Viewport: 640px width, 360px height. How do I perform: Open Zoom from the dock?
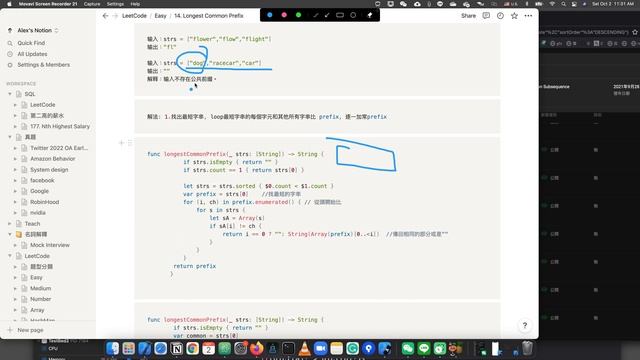point(320,349)
